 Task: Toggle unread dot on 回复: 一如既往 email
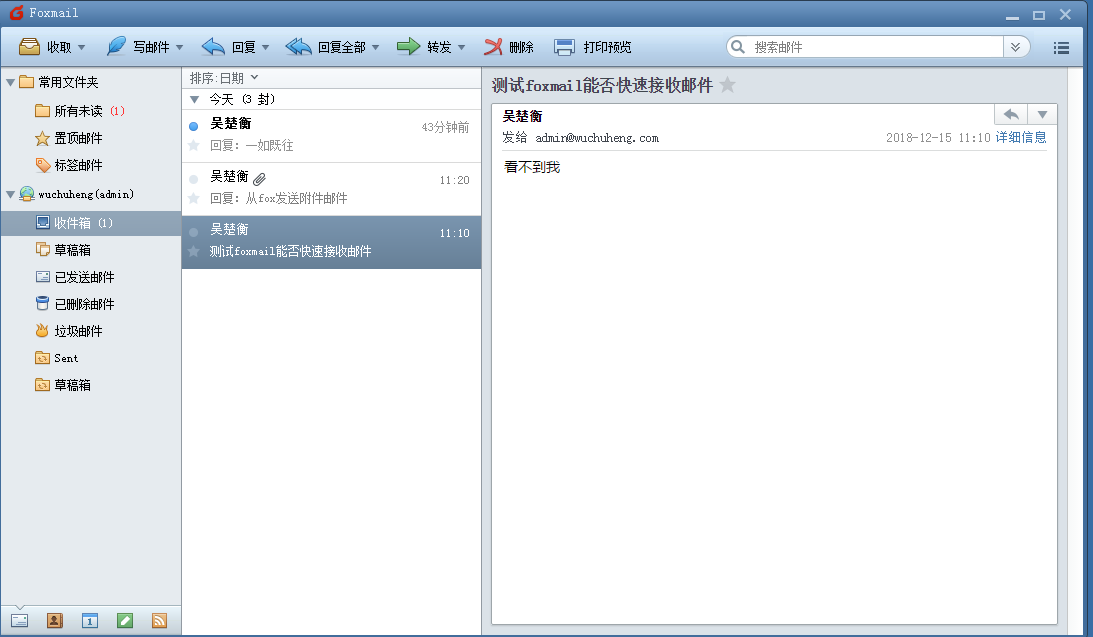pyautogui.click(x=194, y=126)
